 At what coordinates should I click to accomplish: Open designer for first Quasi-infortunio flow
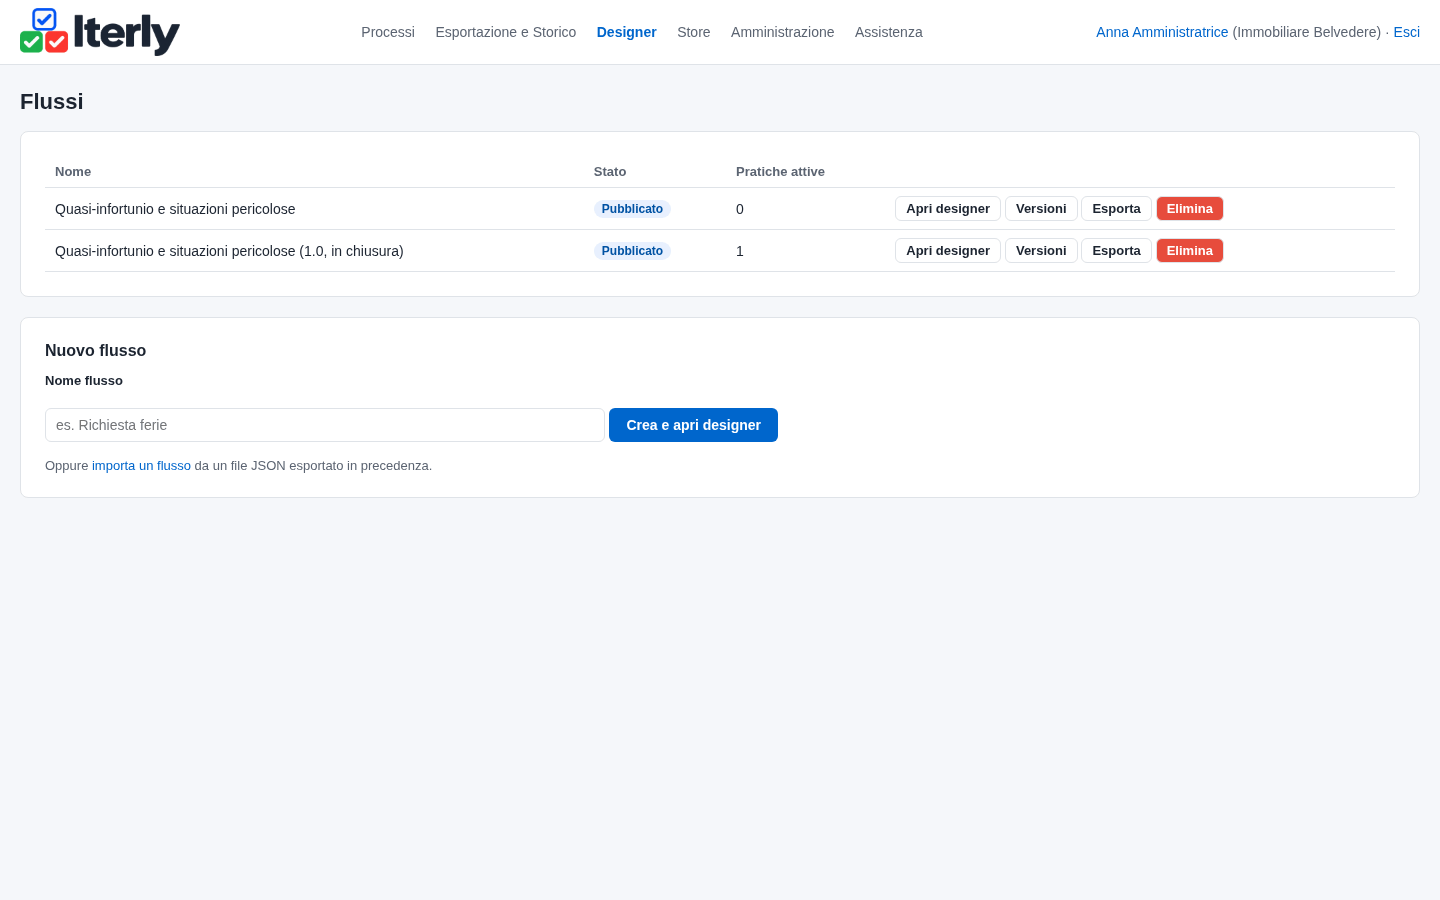(x=948, y=209)
